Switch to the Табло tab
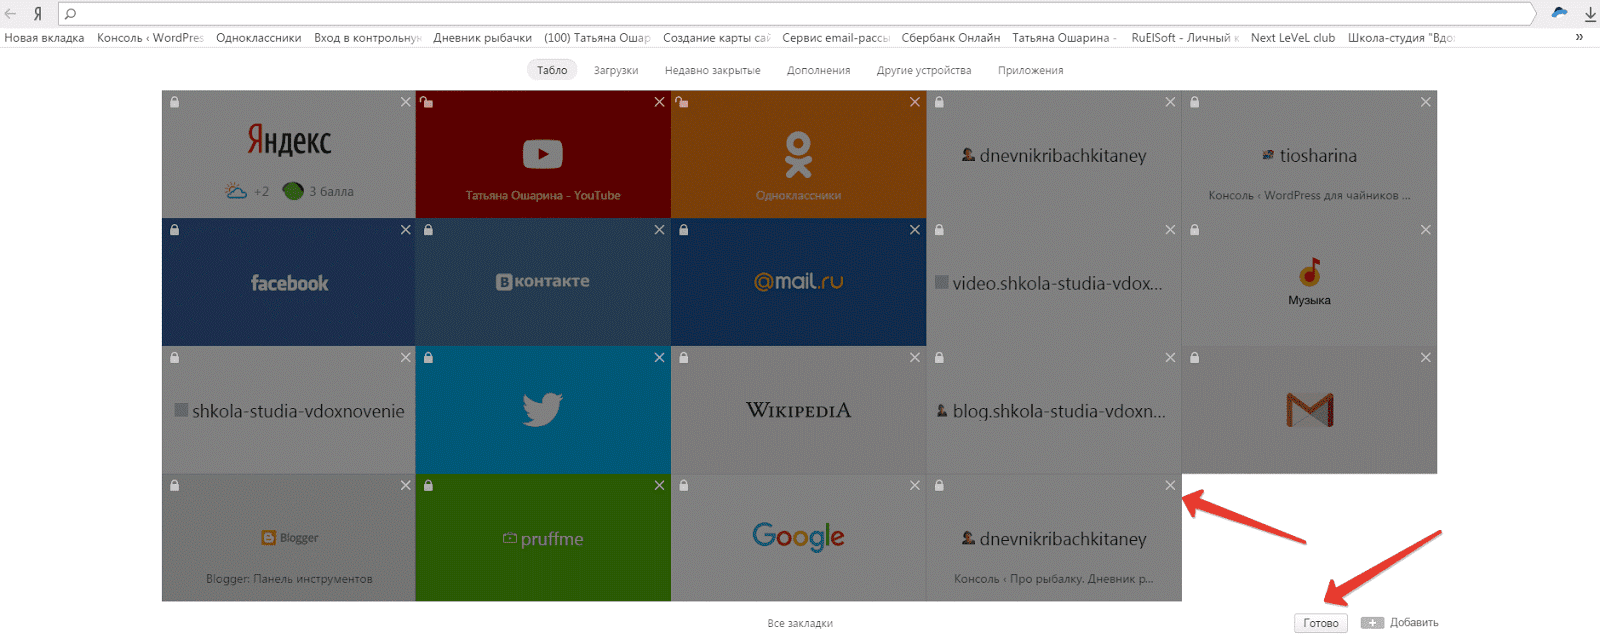Screen dimensions: 1600x639 (552, 70)
